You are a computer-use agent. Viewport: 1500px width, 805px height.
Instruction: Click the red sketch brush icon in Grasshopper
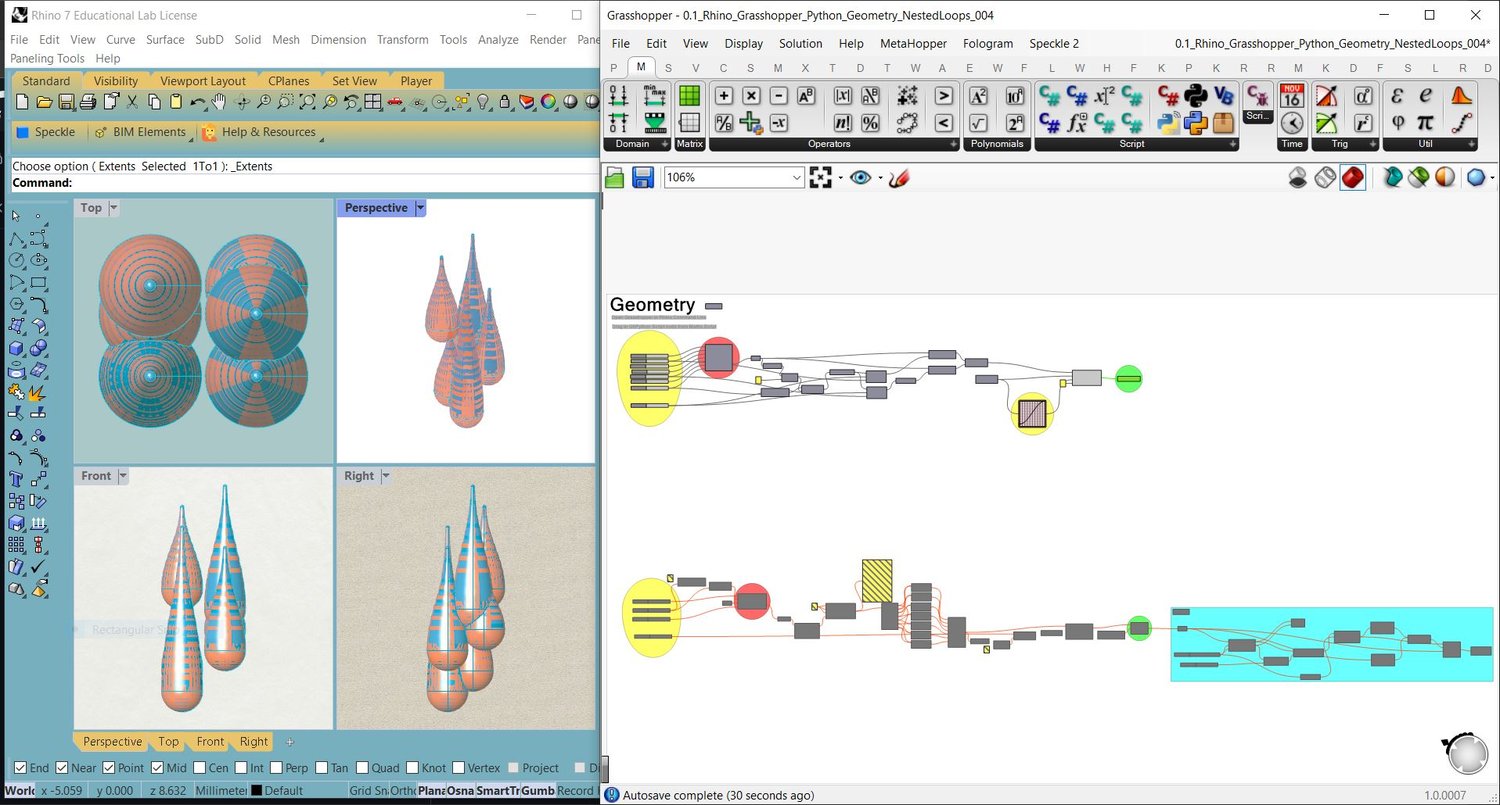tap(898, 177)
